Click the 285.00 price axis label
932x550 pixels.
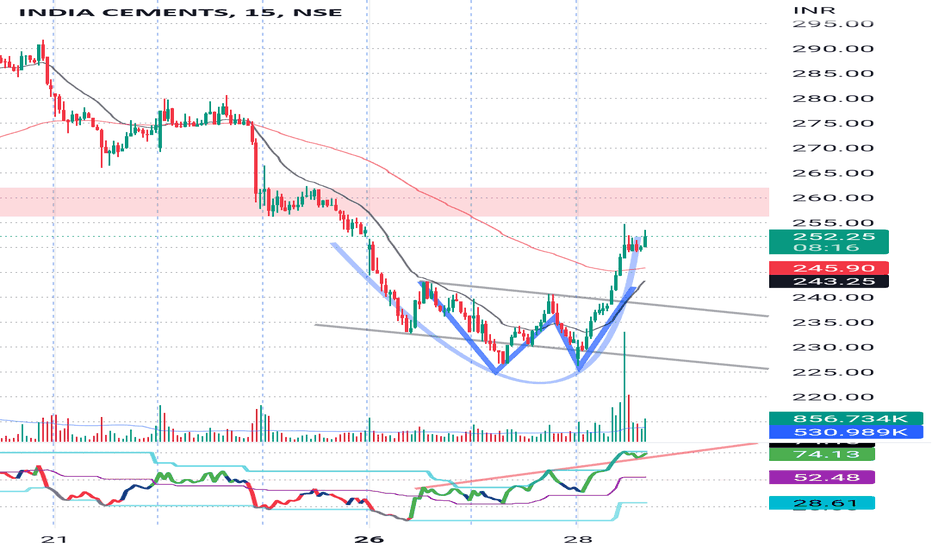[x=833, y=74]
